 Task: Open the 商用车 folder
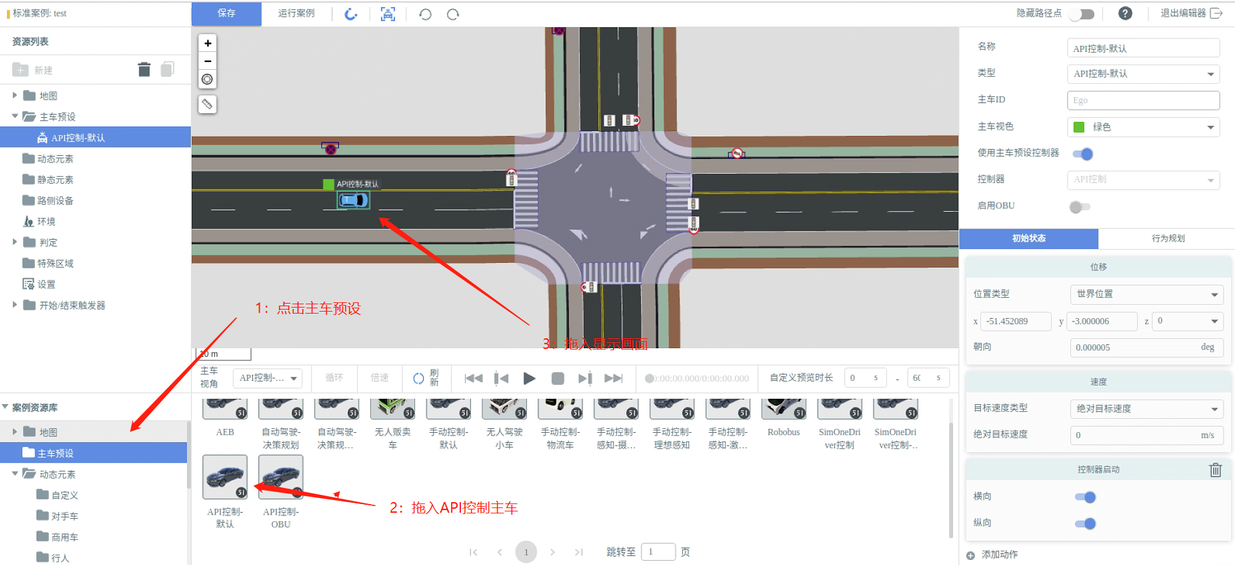[57, 537]
